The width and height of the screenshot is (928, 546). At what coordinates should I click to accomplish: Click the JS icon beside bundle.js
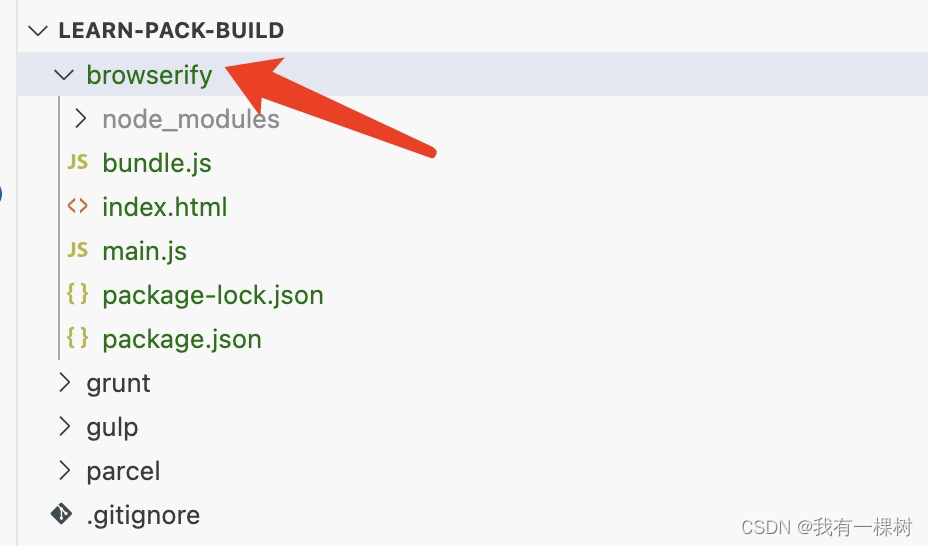[77, 162]
